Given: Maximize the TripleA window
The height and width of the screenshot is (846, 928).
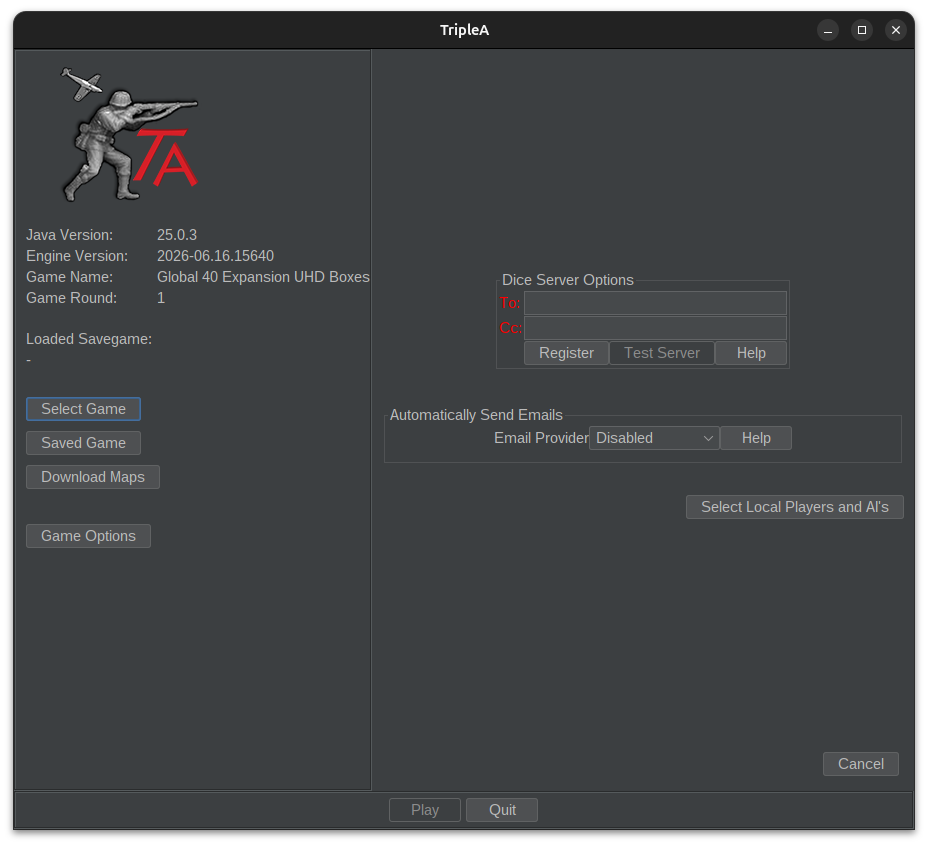Looking at the screenshot, I should point(862,30).
